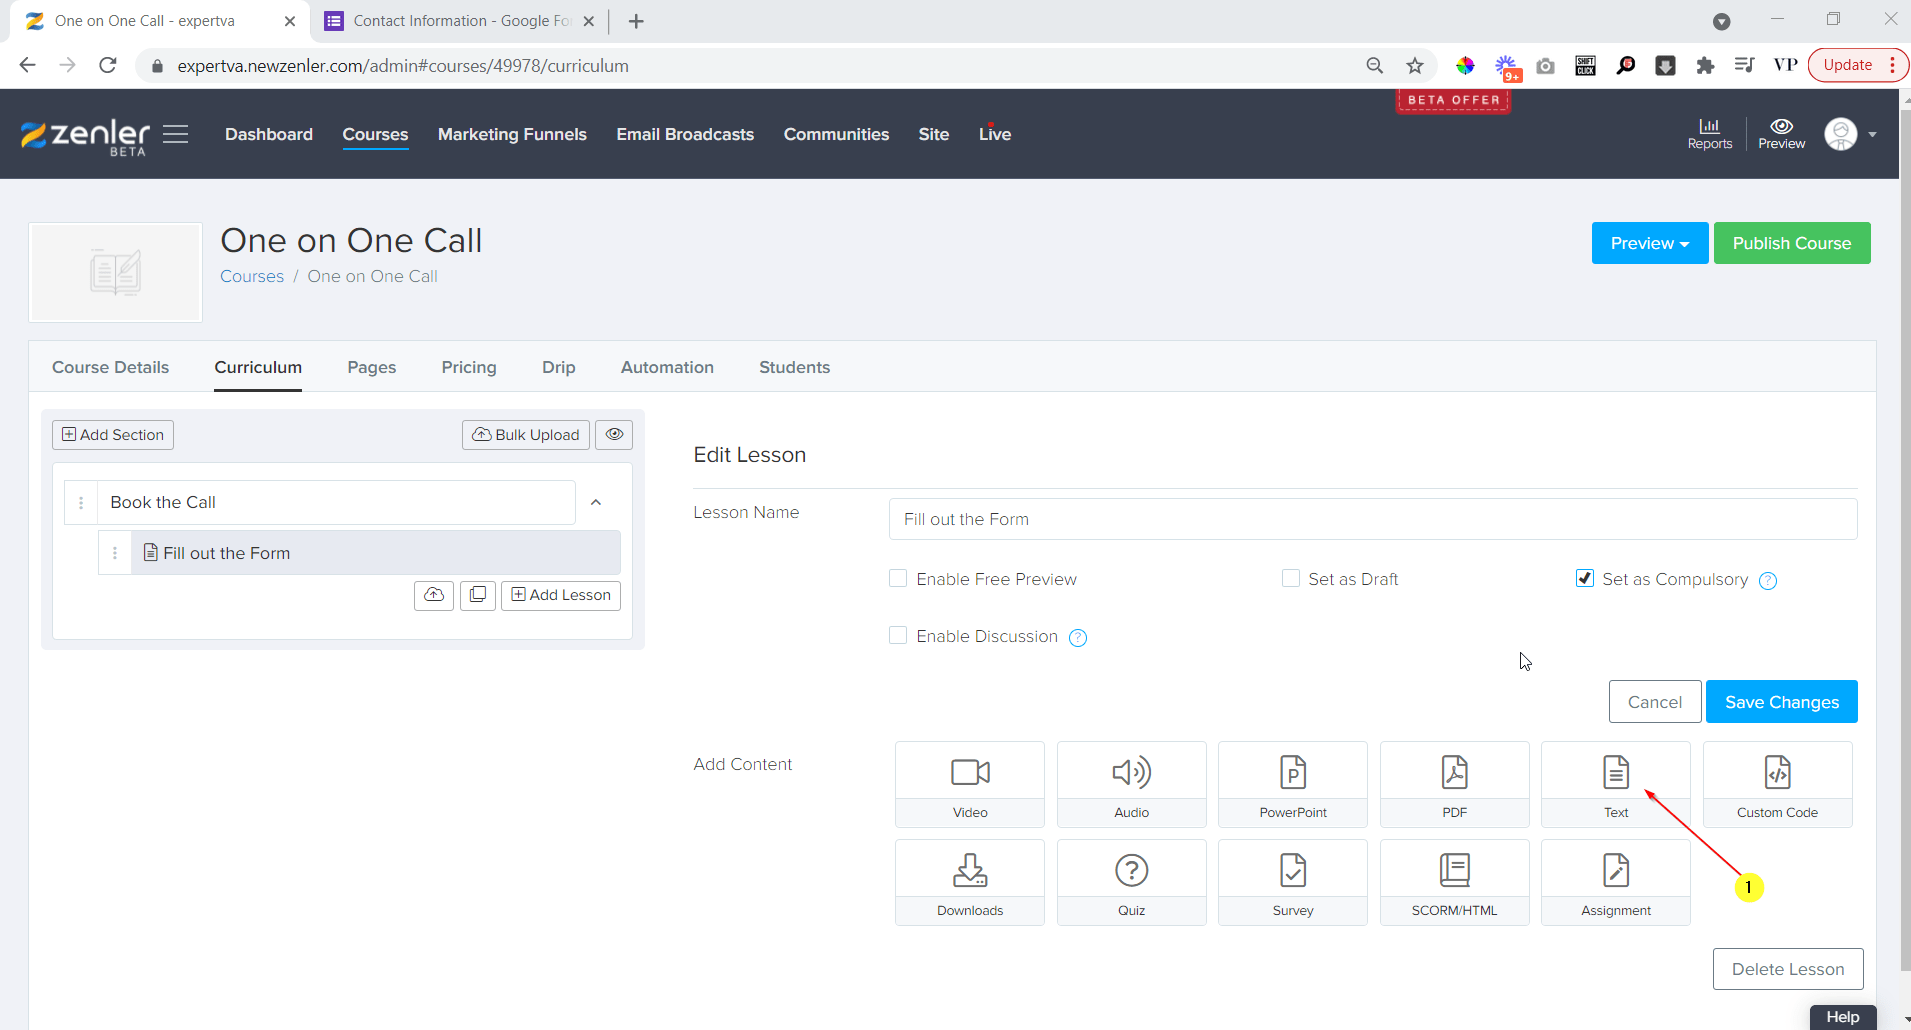Collapse the Book the Call section
The image size is (1911, 1030).
coord(596,502)
